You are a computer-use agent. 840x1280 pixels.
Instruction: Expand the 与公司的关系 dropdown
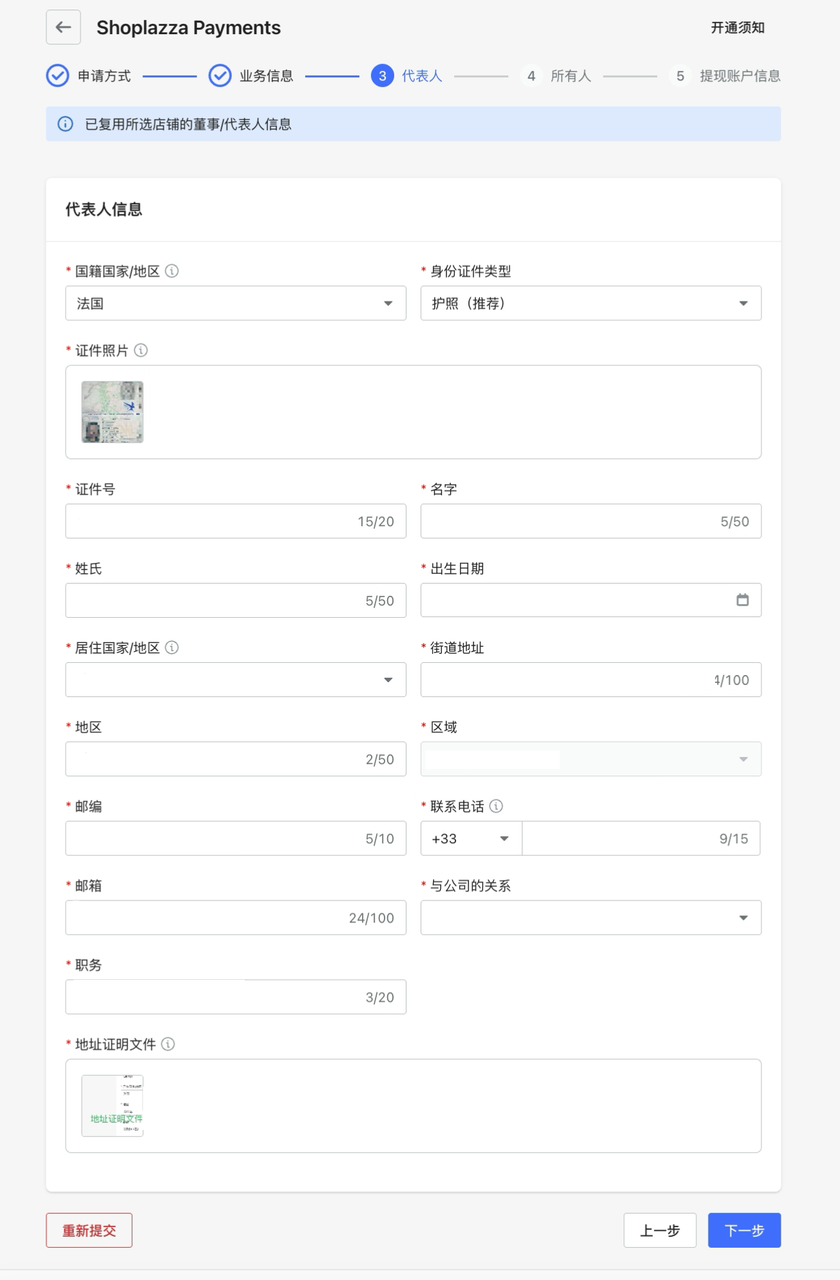point(591,917)
